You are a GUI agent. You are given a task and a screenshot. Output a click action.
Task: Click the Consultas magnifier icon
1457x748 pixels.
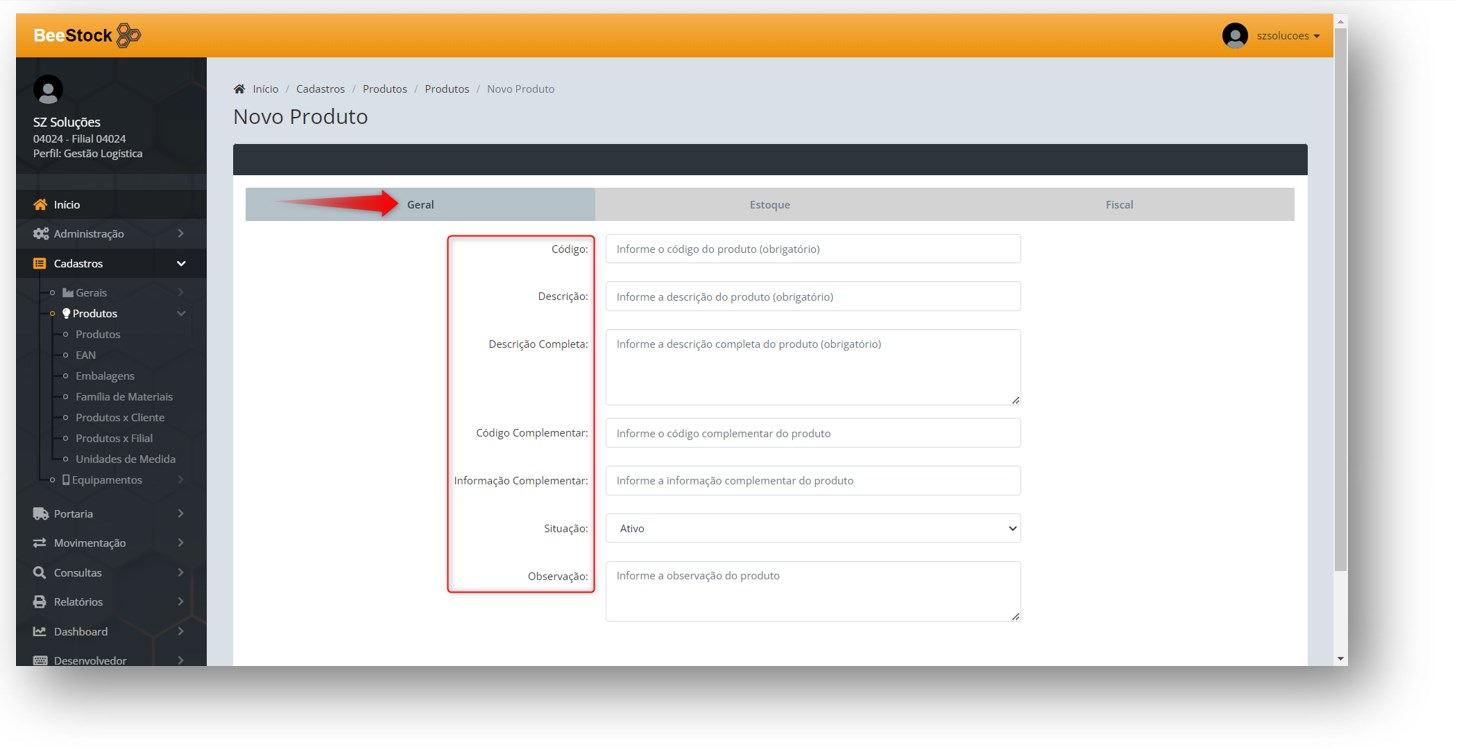pos(40,573)
